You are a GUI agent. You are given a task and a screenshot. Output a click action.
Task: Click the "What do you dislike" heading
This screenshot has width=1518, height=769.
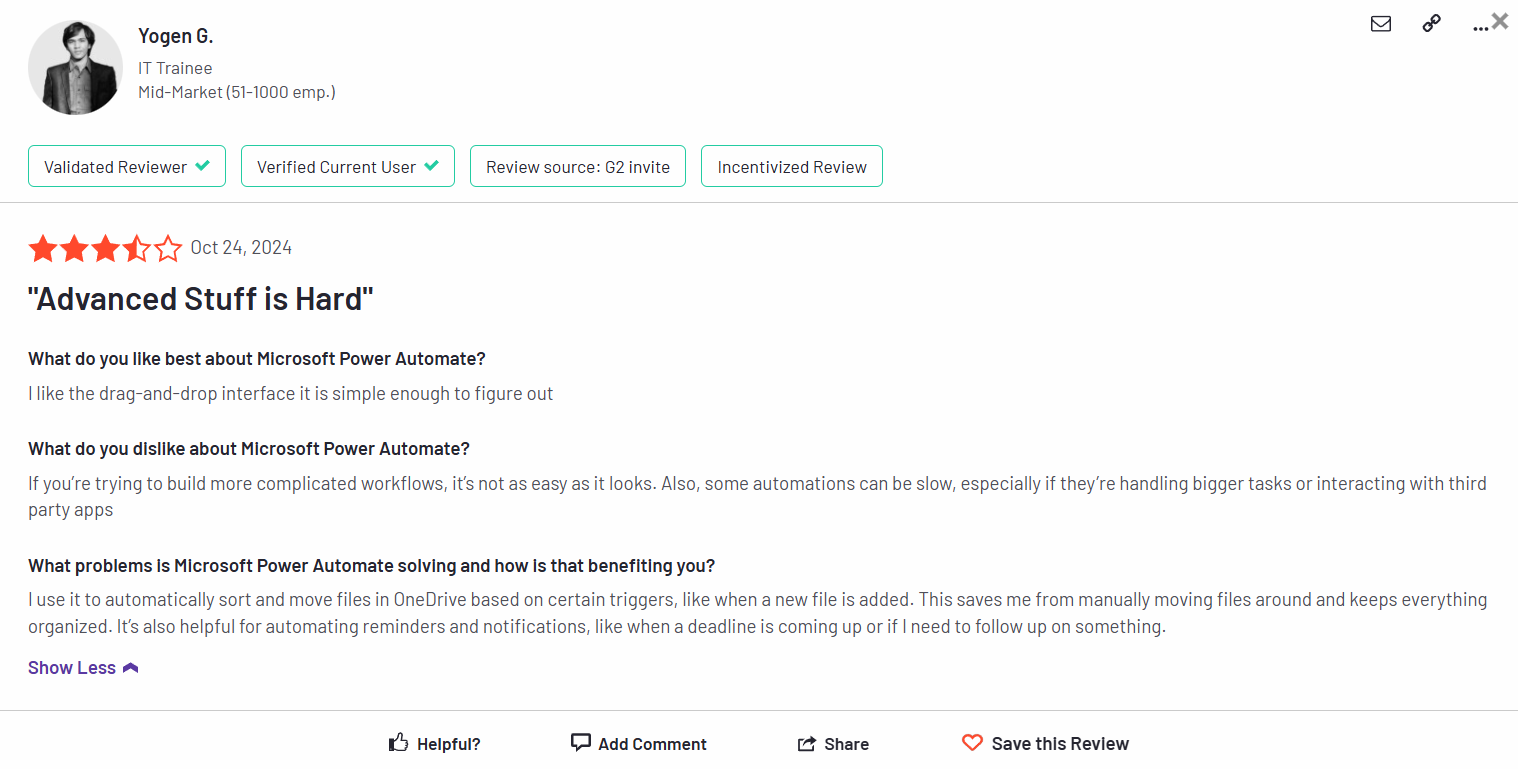tap(249, 448)
